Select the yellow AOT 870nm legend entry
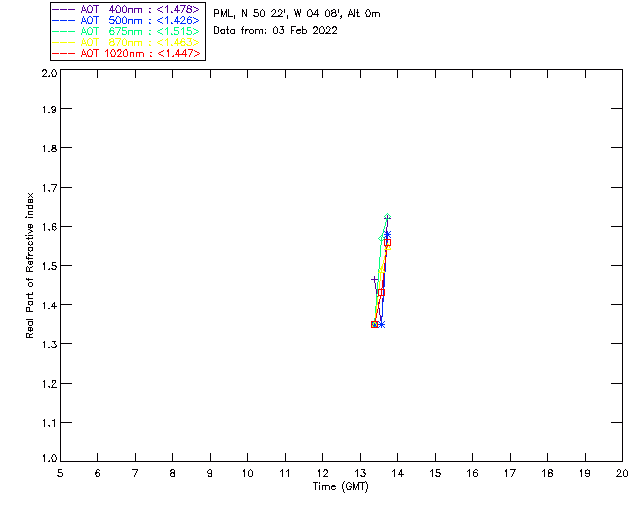The image size is (640, 512). point(126,42)
